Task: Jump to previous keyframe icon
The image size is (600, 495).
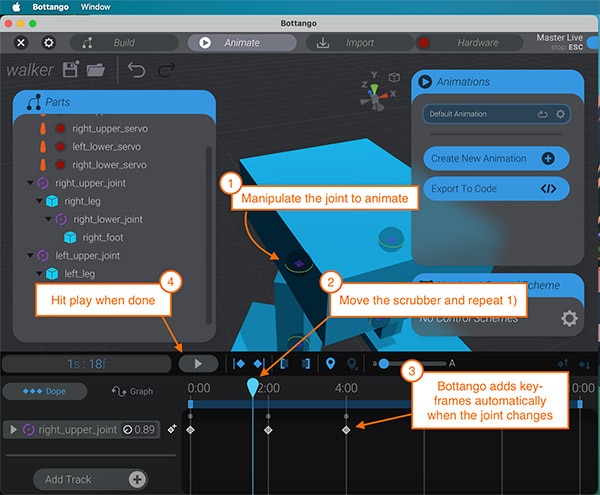Action: pyautogui.click(x=240, y=364)
